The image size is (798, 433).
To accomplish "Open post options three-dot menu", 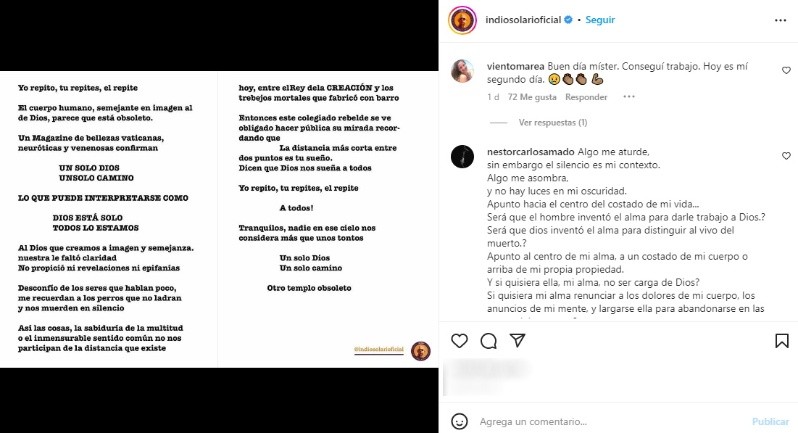I will pyautogui.click(x=780, y=20).
